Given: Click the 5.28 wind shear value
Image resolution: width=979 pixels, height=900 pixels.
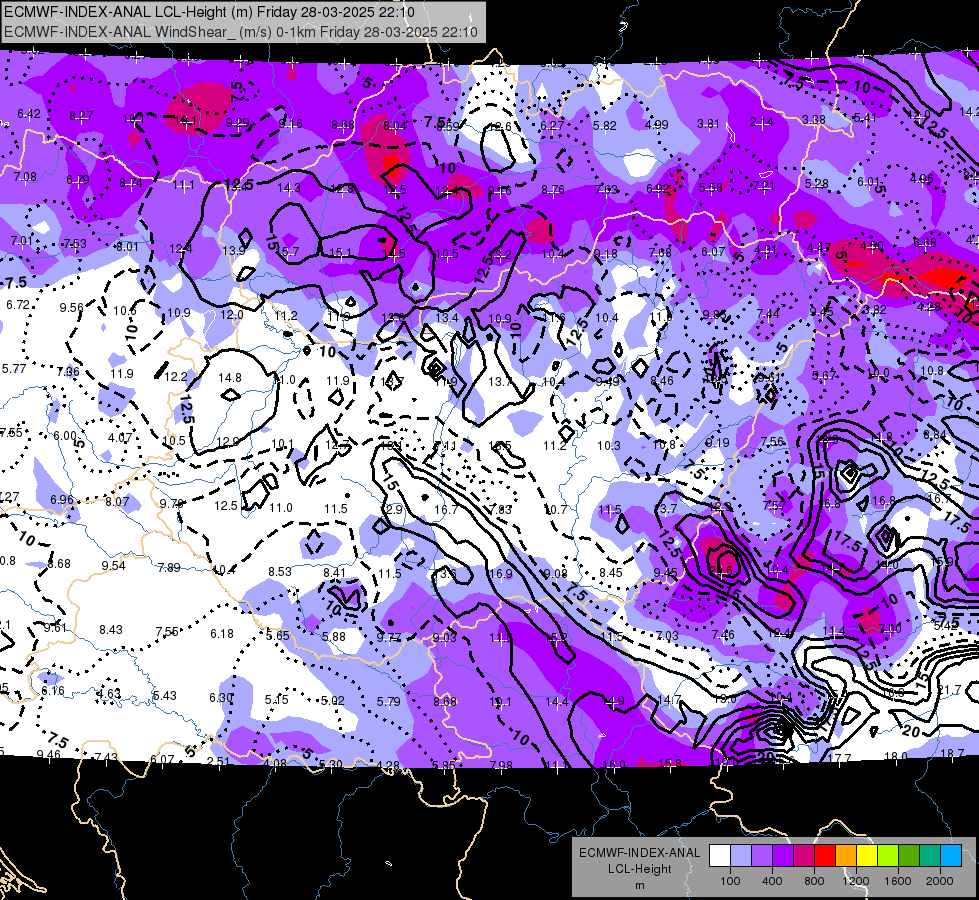Looking at the screenshot, I should 817,184.
